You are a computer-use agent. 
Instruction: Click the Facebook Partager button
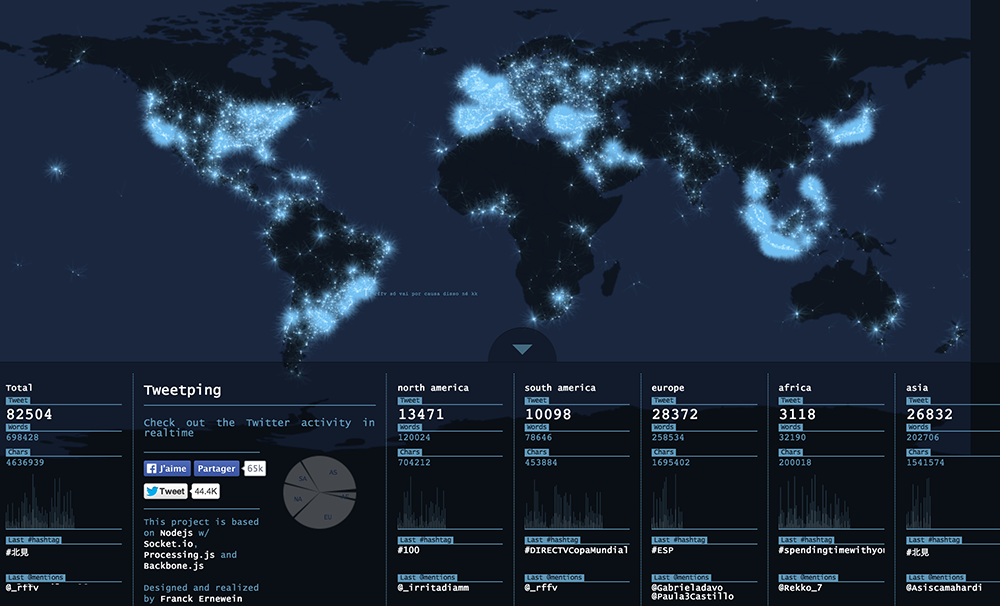(216, 468)
